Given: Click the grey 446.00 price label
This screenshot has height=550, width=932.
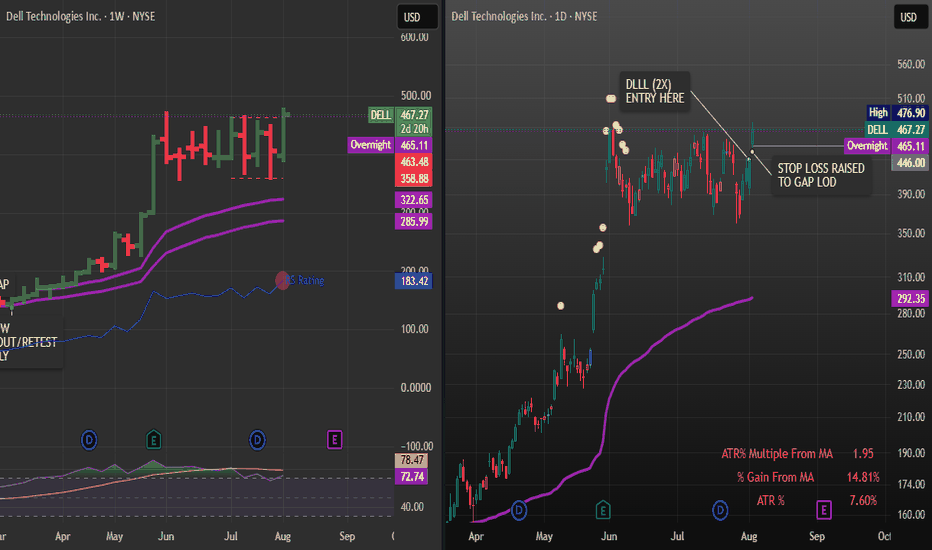Looking at the screenshot, I should point(910,162).
